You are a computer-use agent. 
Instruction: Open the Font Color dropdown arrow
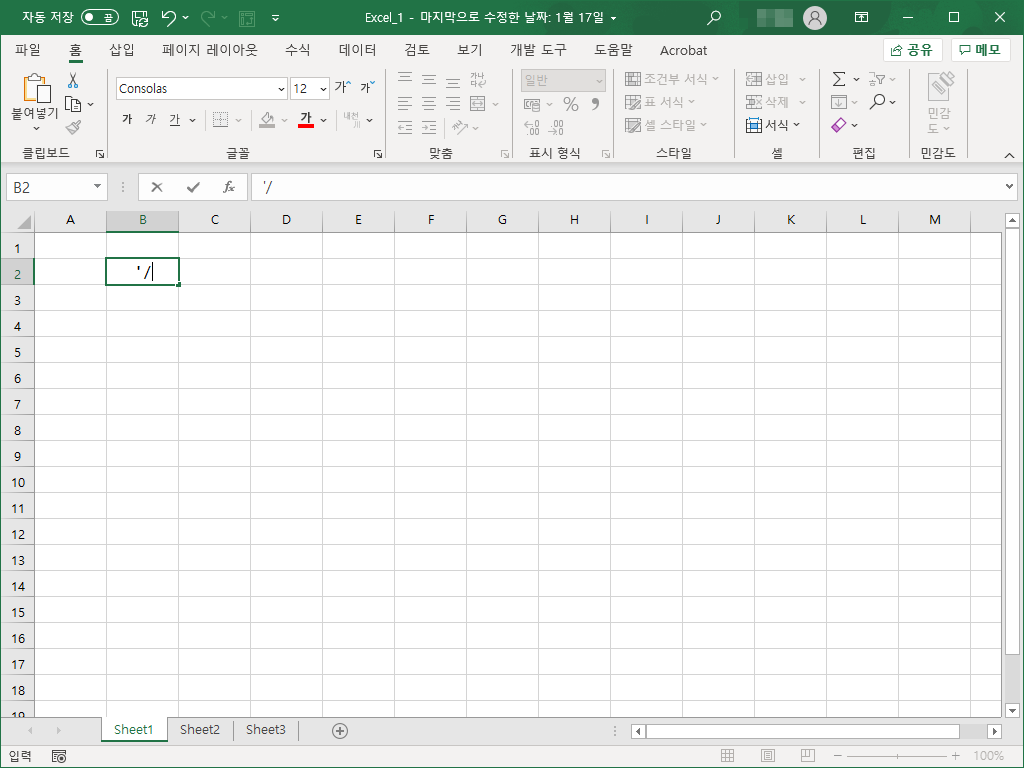click(323, 120)
